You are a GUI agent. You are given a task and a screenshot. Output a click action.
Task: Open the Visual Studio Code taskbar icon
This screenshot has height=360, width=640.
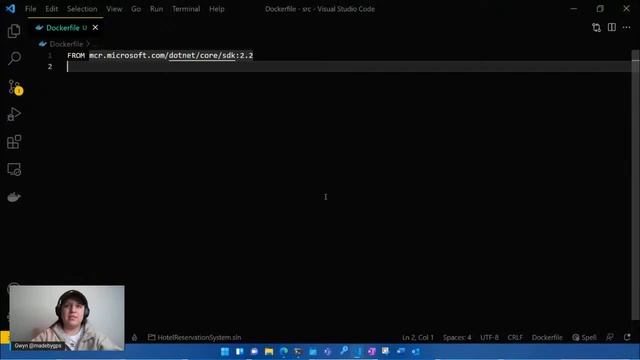(358, 351)
